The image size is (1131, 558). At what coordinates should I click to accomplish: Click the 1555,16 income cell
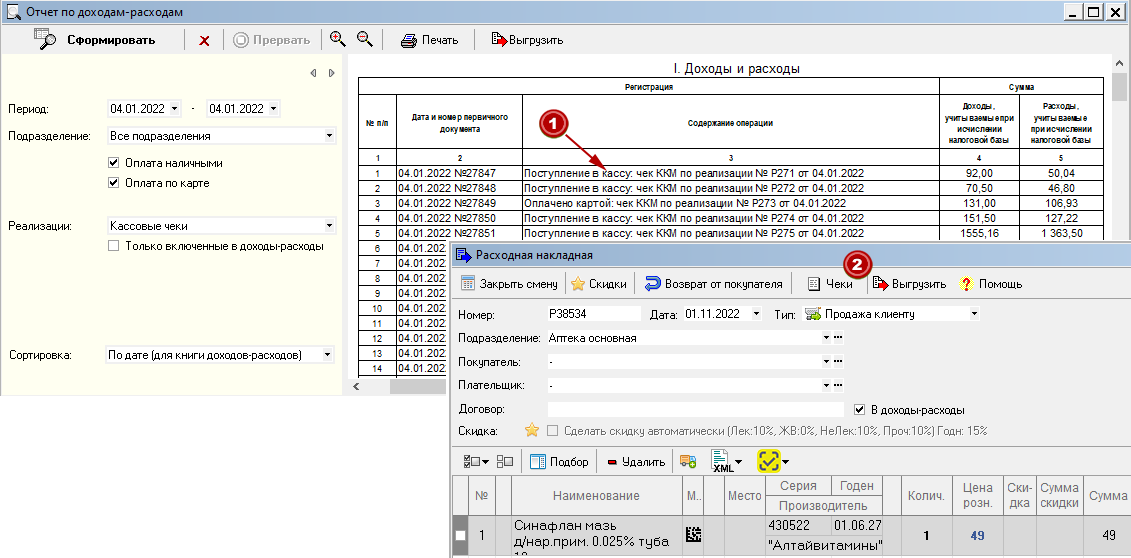(979, 234)
